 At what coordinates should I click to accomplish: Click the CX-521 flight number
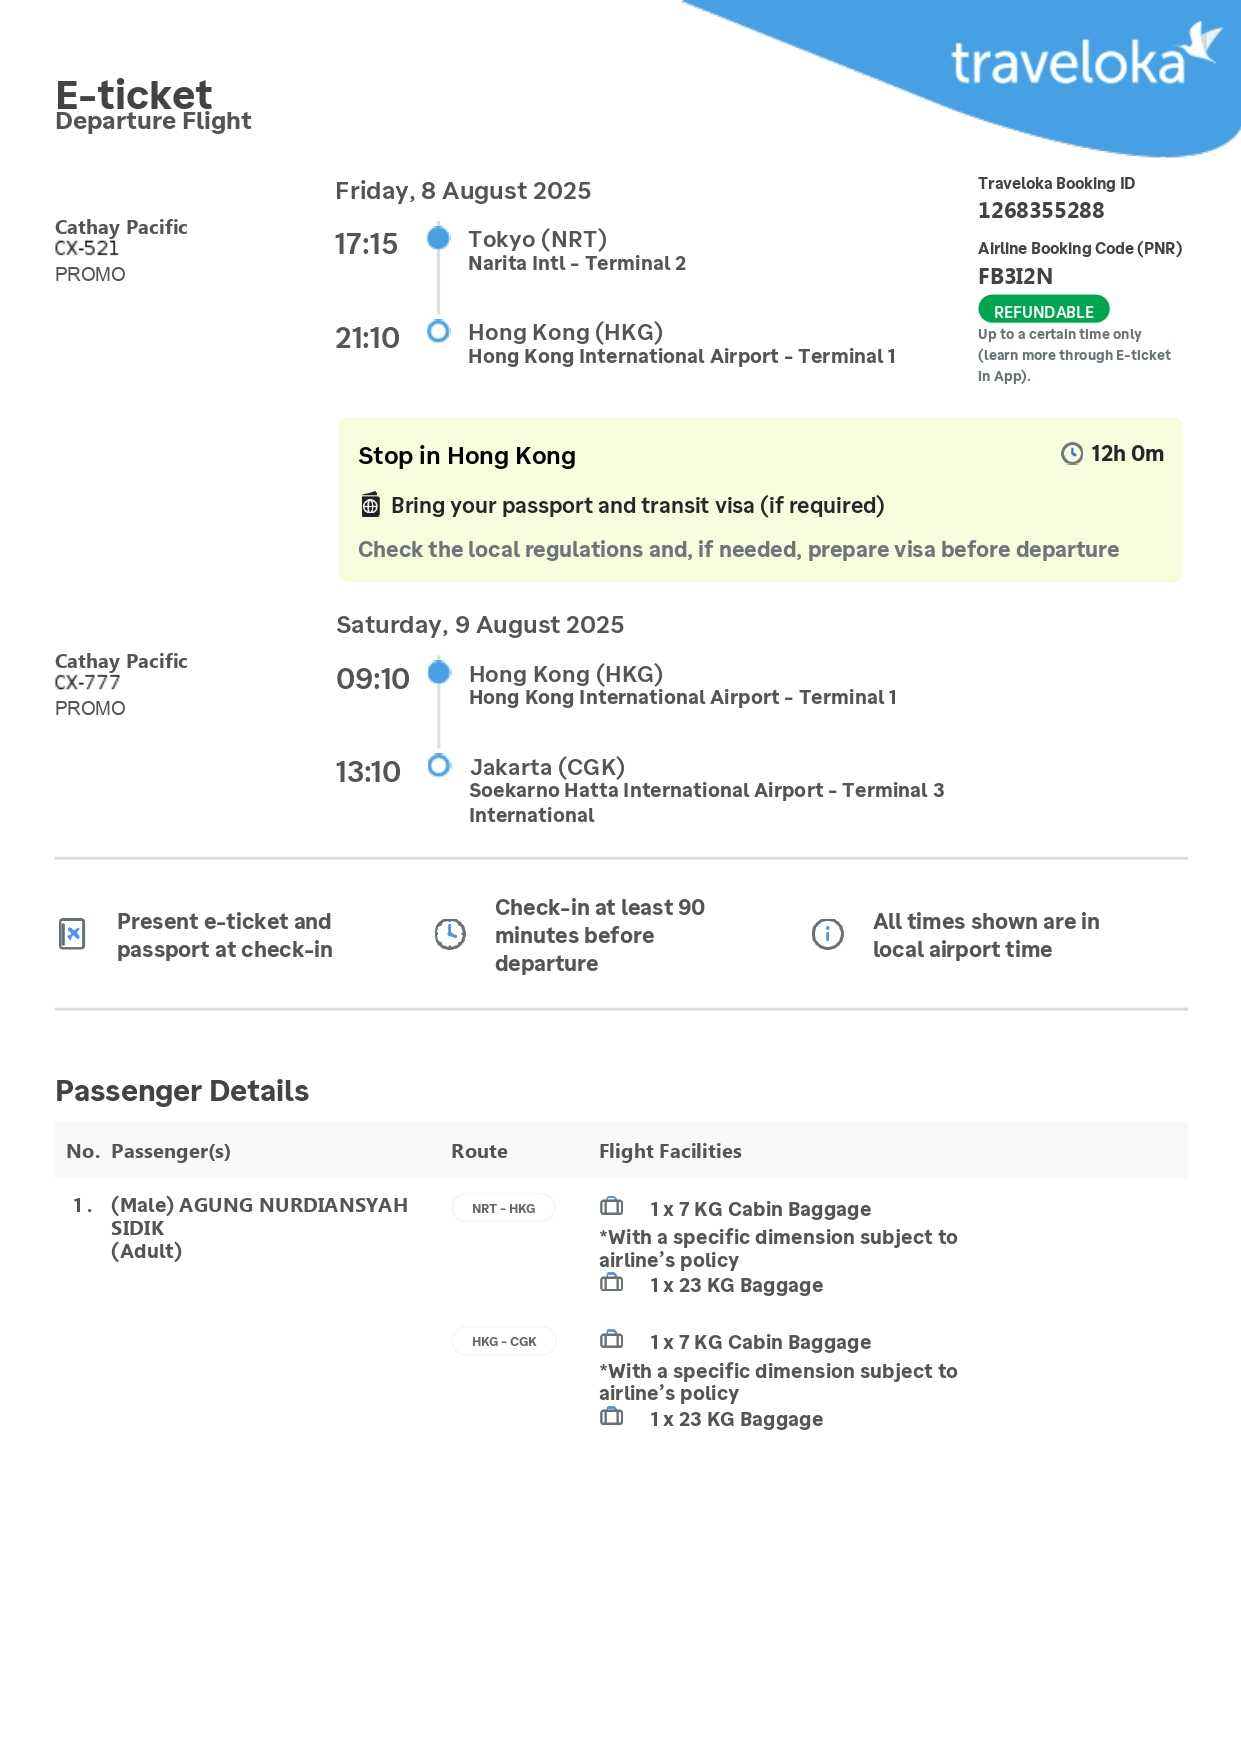click(x=87, y=248)
